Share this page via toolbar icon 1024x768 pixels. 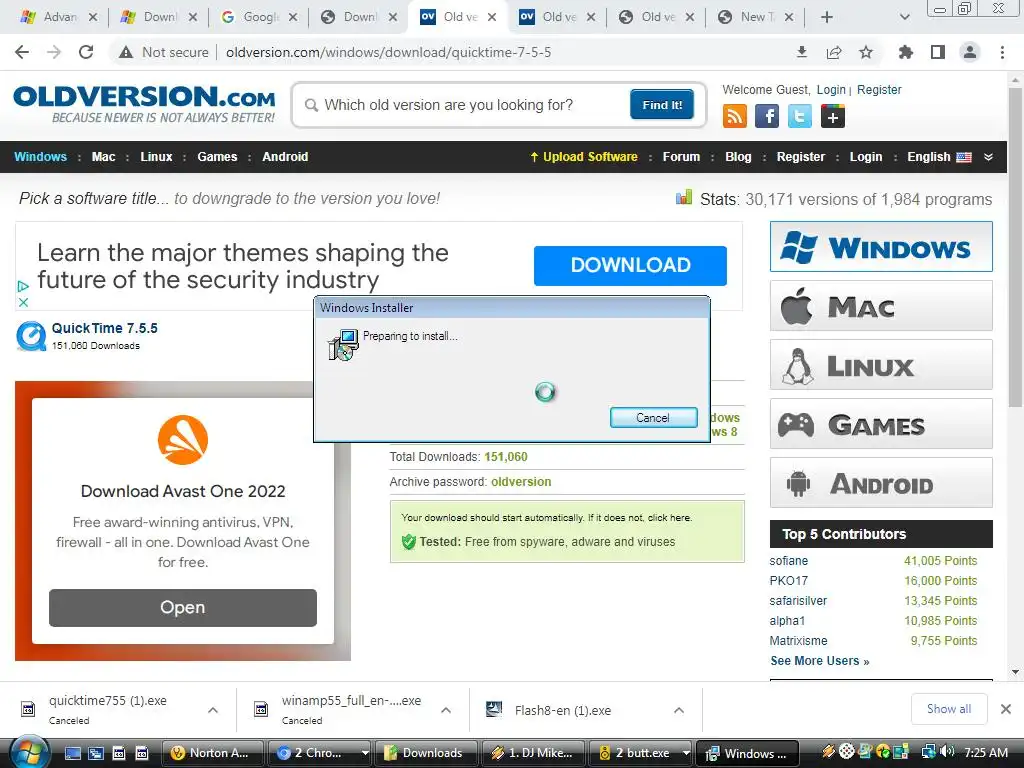834,52
